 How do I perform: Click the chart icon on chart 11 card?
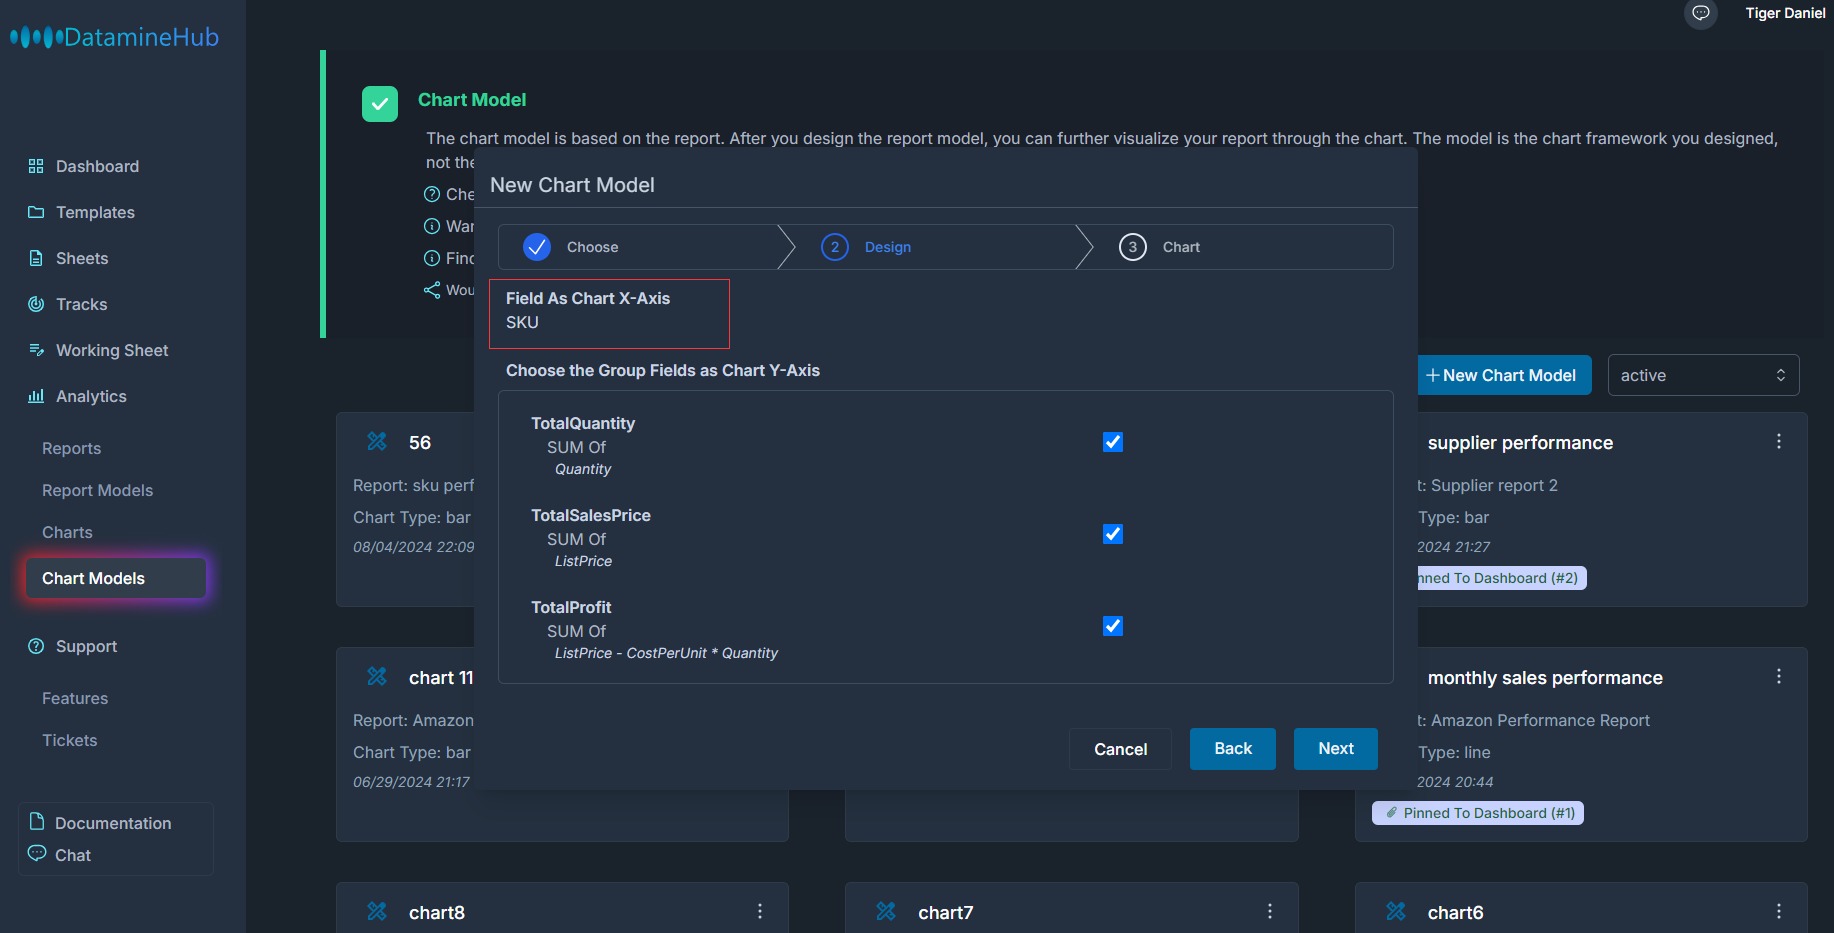click(377, 676)
